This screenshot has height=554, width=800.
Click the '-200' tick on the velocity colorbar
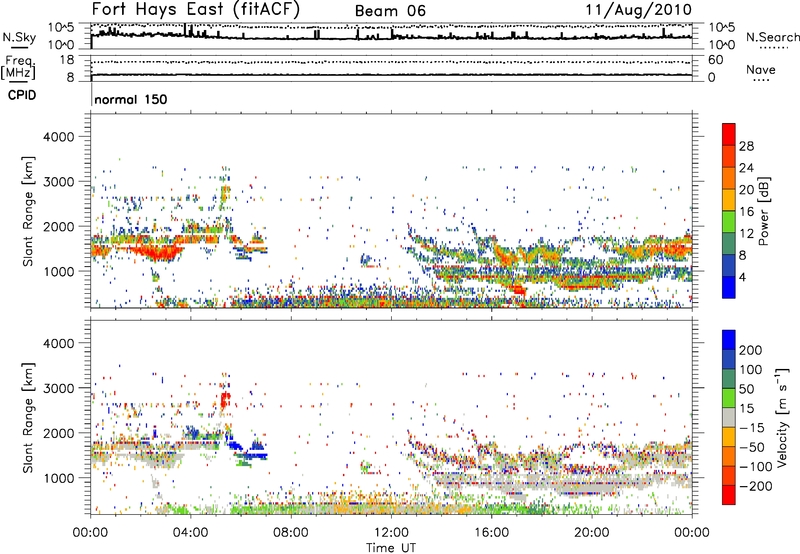click(x=755, y=486)
